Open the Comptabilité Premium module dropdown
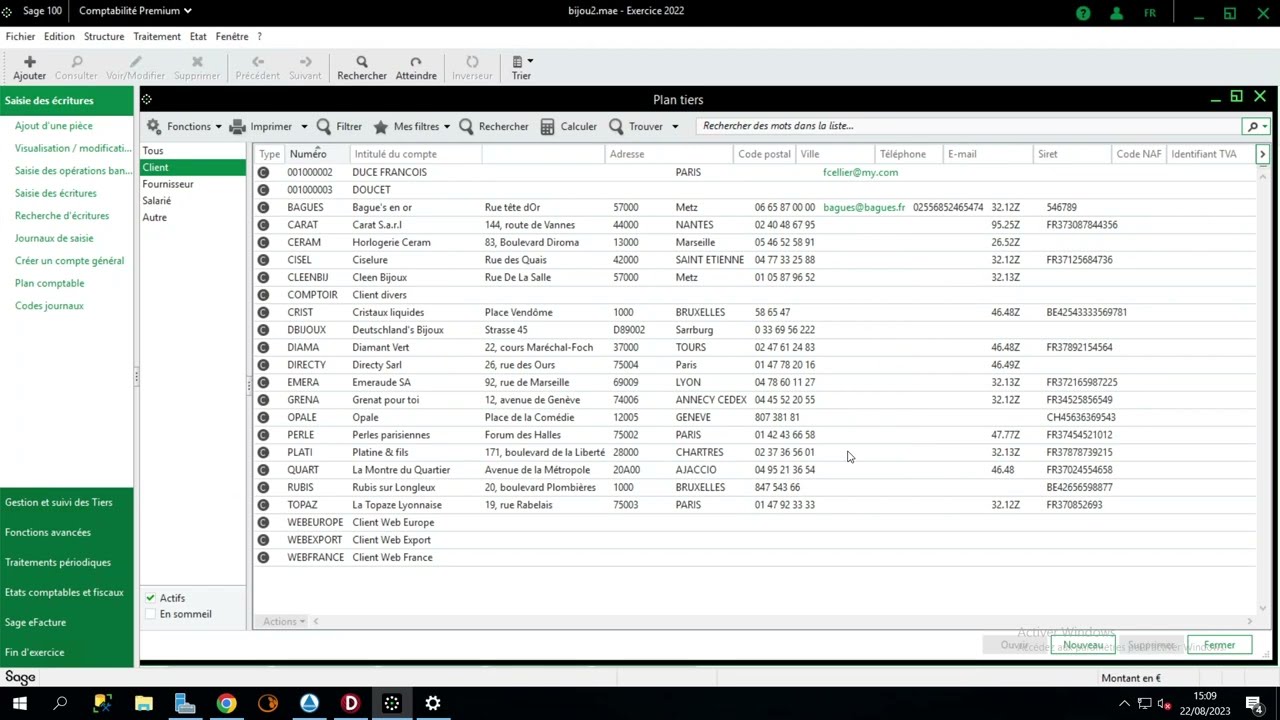The height and width of the screenshot is (720, 1280). [x=135, y=11]
